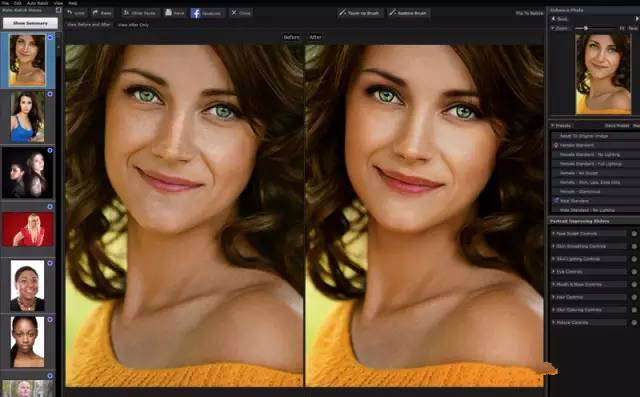Toggle Skin Lighting Controls on/off switch
This screenshot has height=397, width=640.
tap(634, 259)
